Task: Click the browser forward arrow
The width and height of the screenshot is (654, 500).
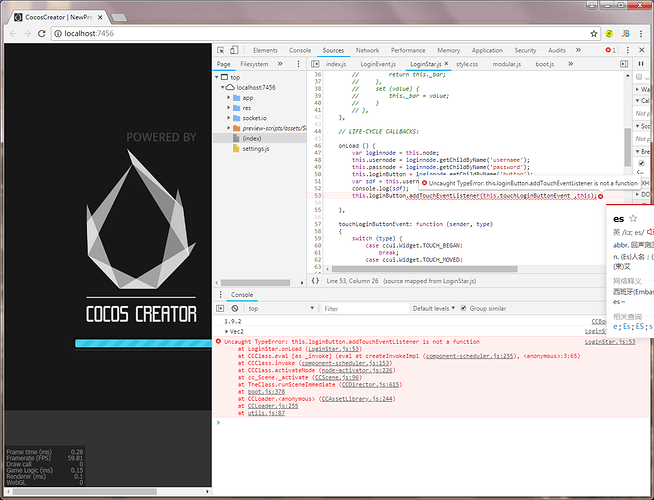Action: 28,33
